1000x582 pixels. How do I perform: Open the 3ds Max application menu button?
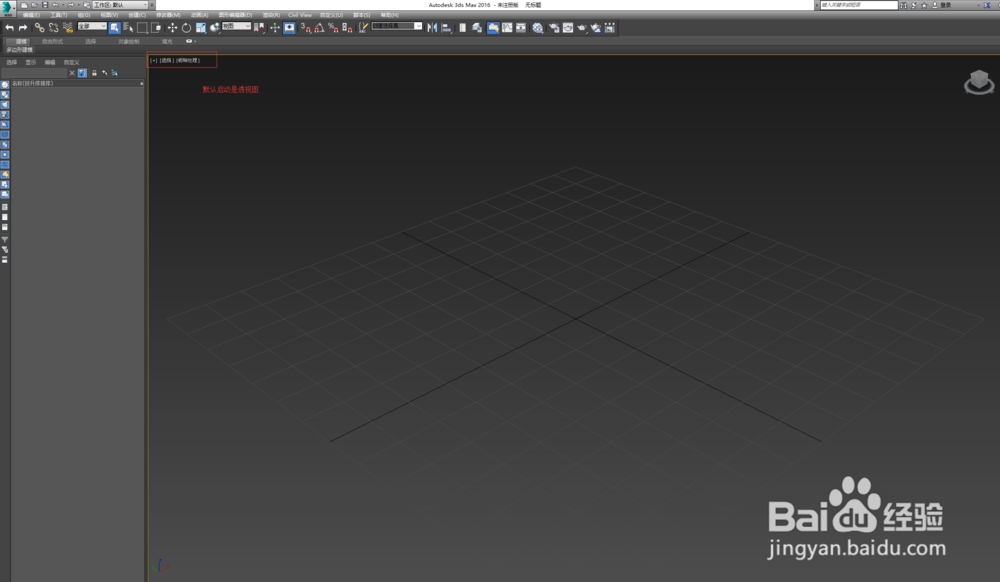(8, 7)
